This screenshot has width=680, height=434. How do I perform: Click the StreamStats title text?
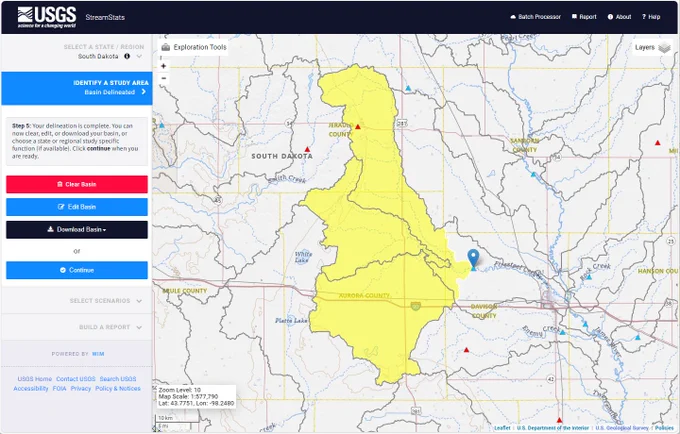pos(105,17)
